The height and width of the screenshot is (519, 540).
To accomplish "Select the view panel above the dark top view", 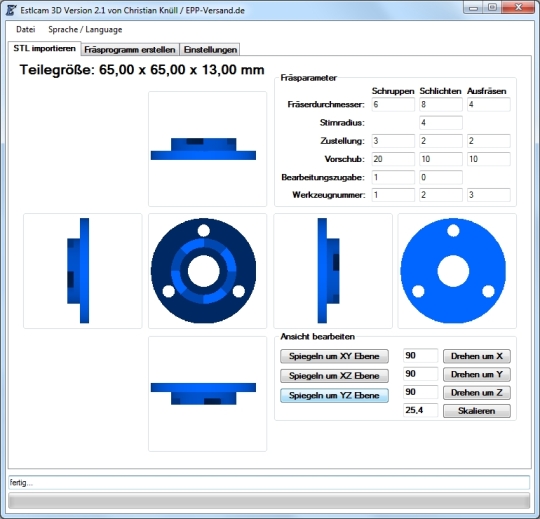I will pyautogui.click(x=207, y=149).
